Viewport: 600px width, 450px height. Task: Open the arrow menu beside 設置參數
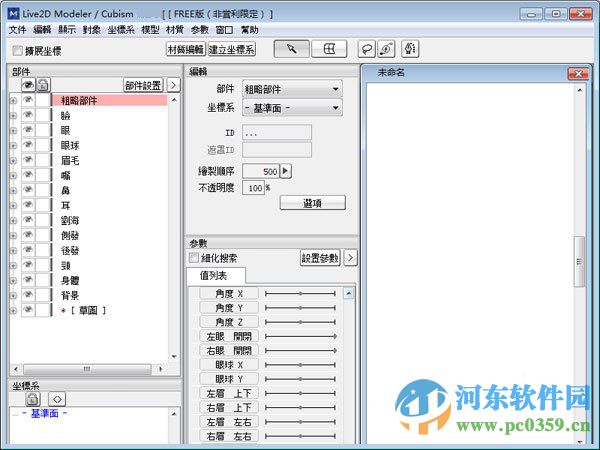pyautogui.click(x=351, y=258)
